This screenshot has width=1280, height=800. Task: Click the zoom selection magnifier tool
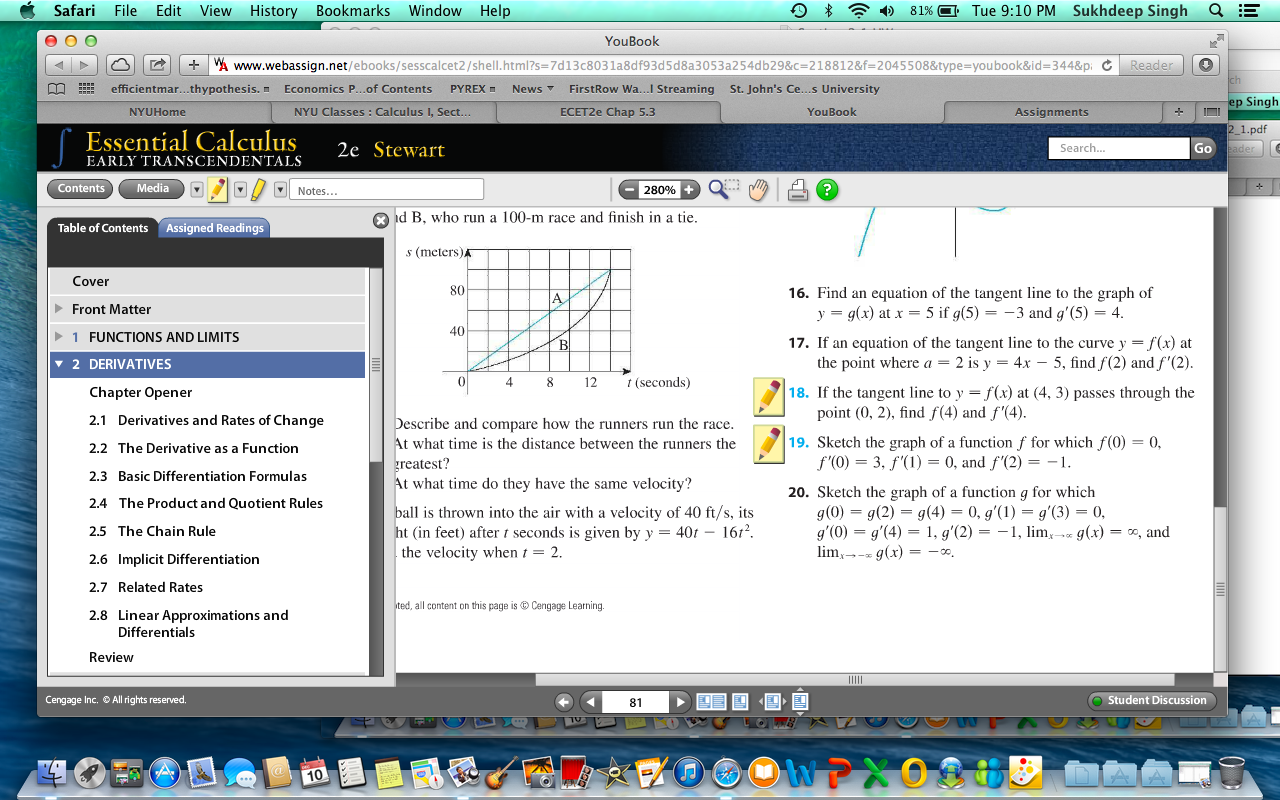click(x=724, y=189)
